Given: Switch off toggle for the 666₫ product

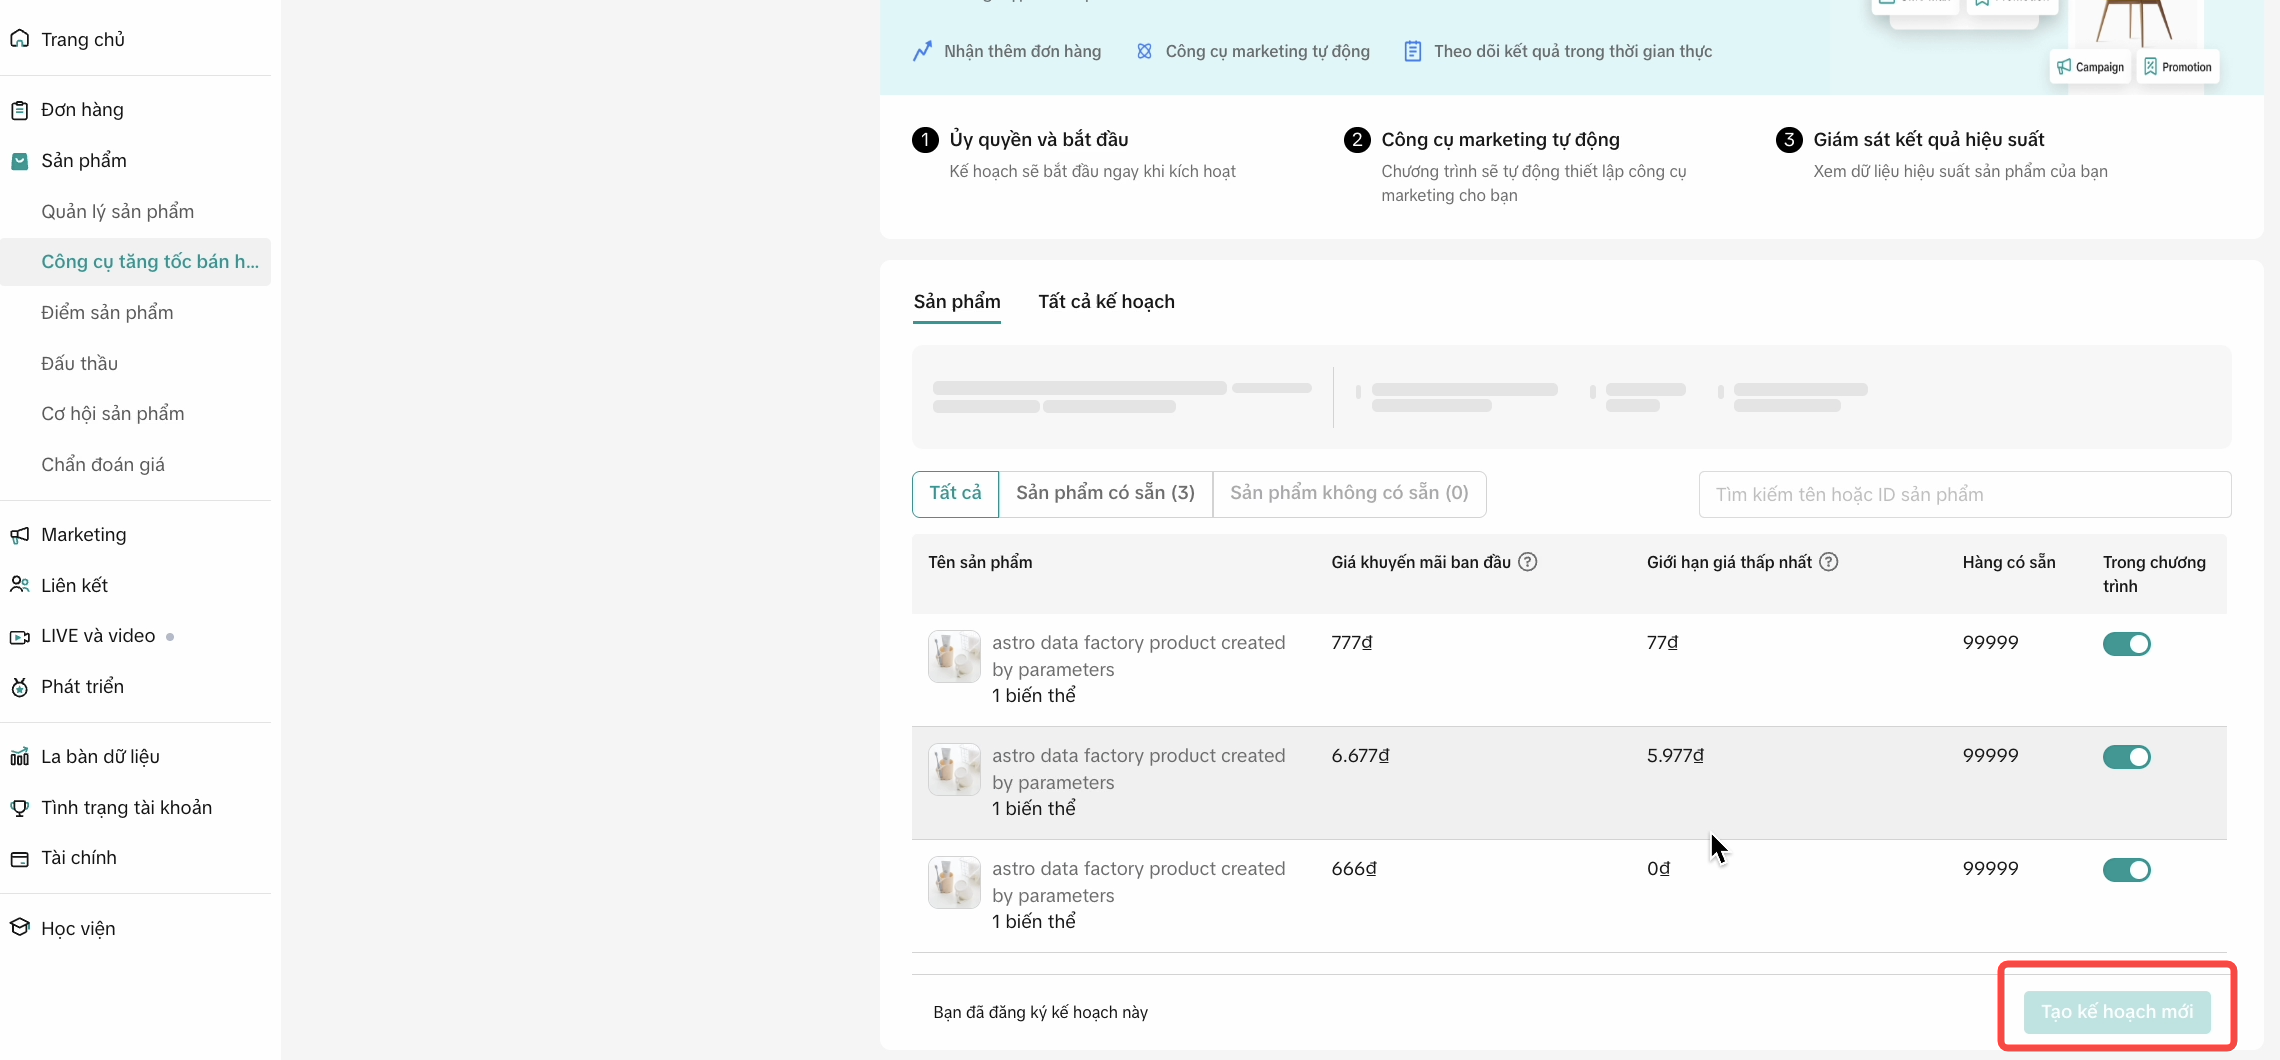Looking at the screenshot, I should coord(2126,870).
